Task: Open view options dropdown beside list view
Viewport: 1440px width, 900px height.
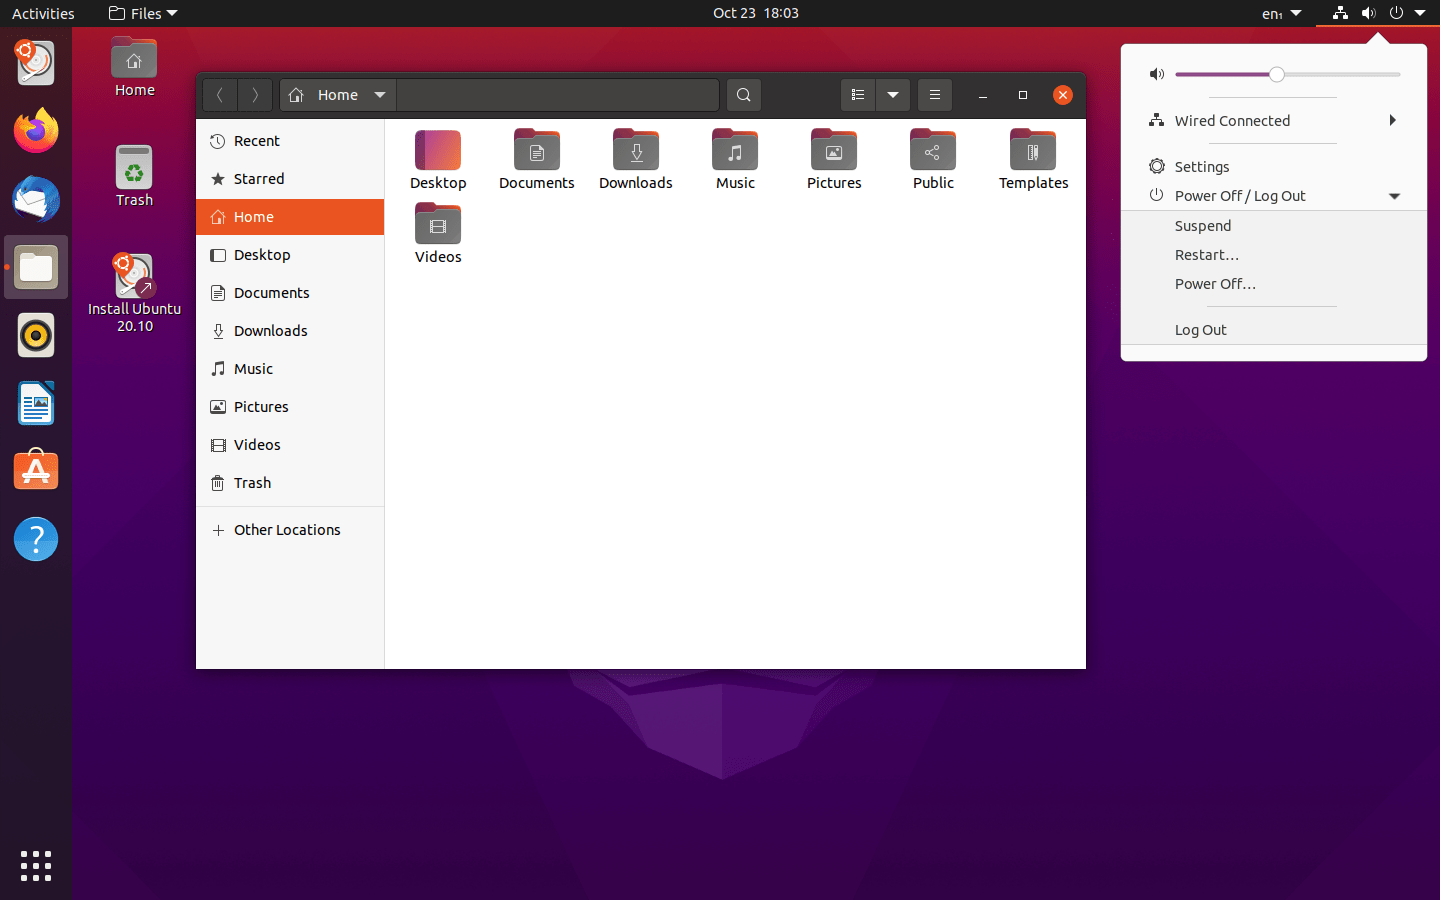Action: click(x=893, y=95)
